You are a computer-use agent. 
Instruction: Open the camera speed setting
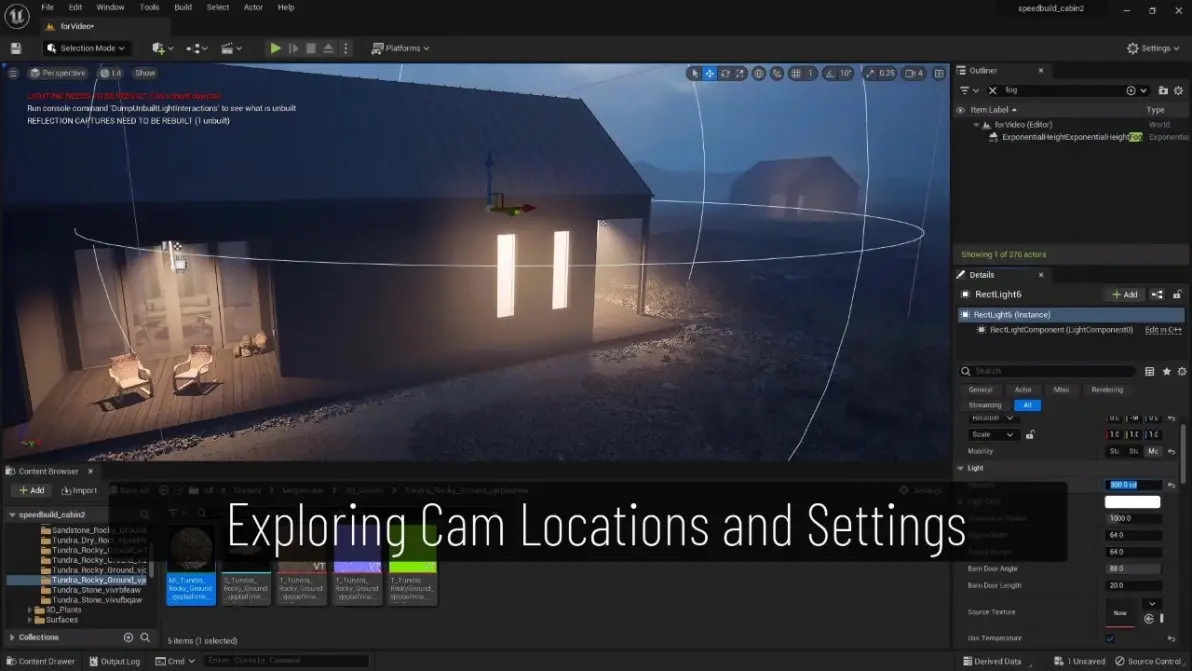tap(914, 73)
